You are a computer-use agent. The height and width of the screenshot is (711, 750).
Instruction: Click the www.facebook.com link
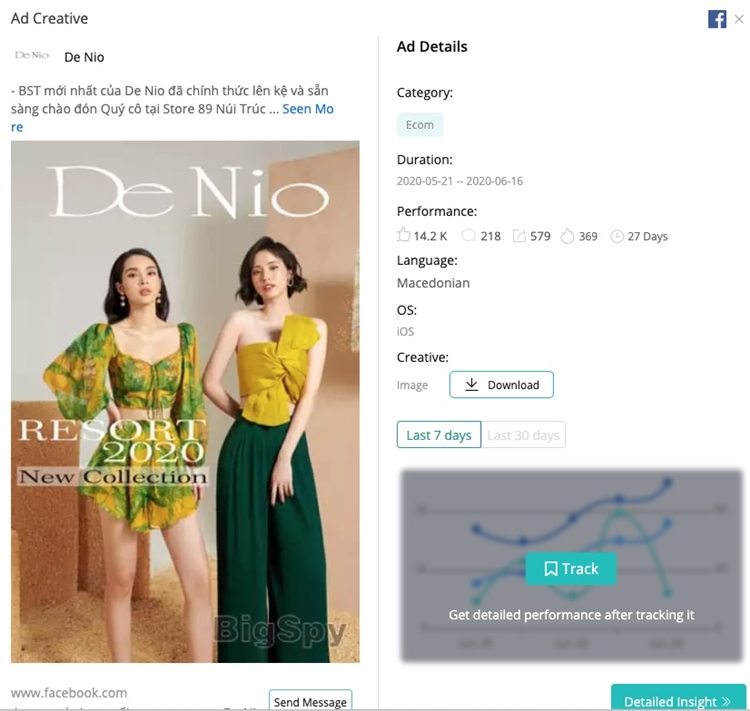[69, 692]
